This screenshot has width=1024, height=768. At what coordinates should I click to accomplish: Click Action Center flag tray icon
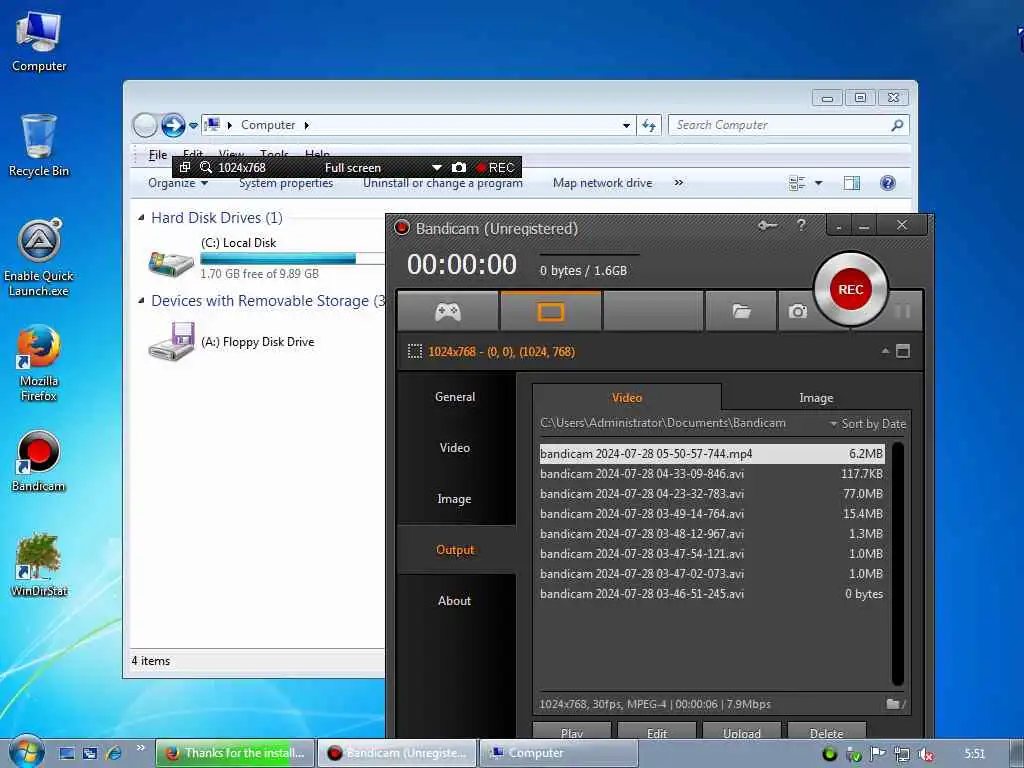tap(878, 754)
